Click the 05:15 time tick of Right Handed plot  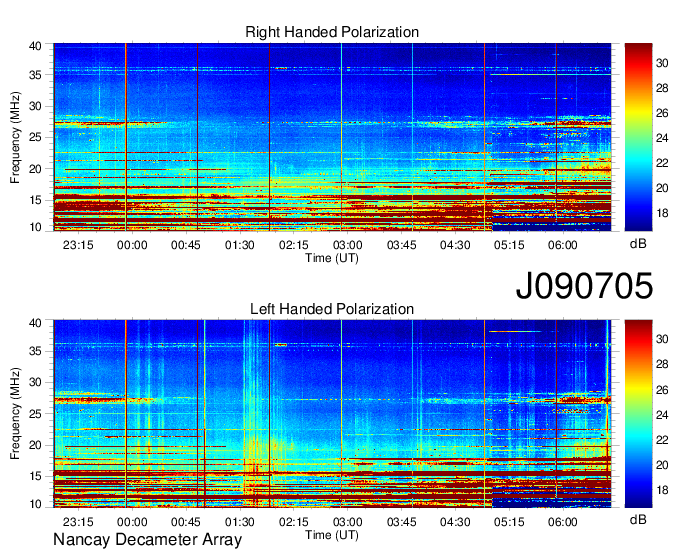pyautogui.click(x=509, y=245)
